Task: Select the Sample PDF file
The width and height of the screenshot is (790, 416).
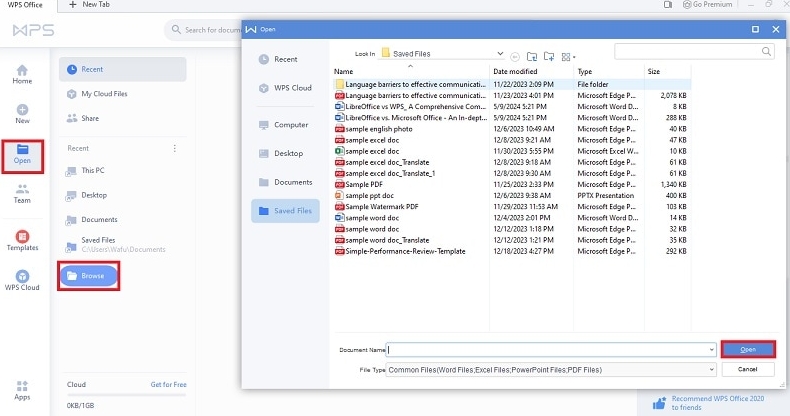Action: click(511, 184)
